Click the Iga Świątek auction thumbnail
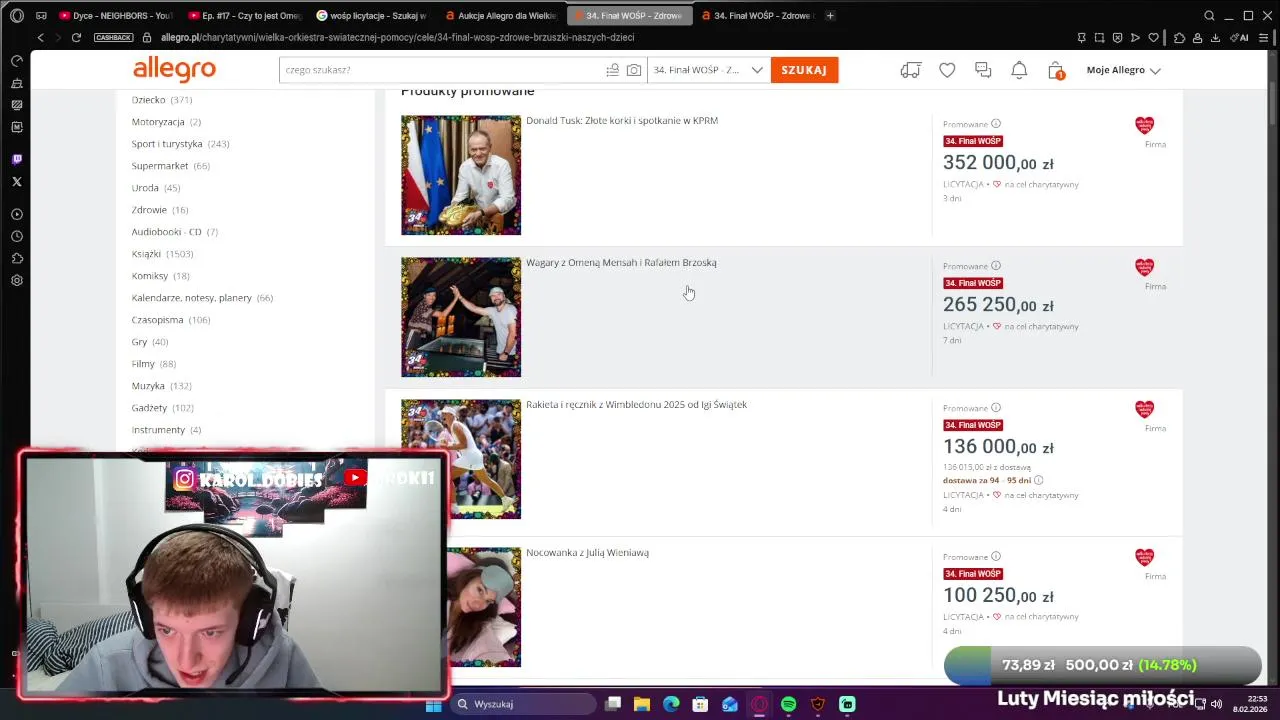The image size is (1280, 720). [461, 459]
